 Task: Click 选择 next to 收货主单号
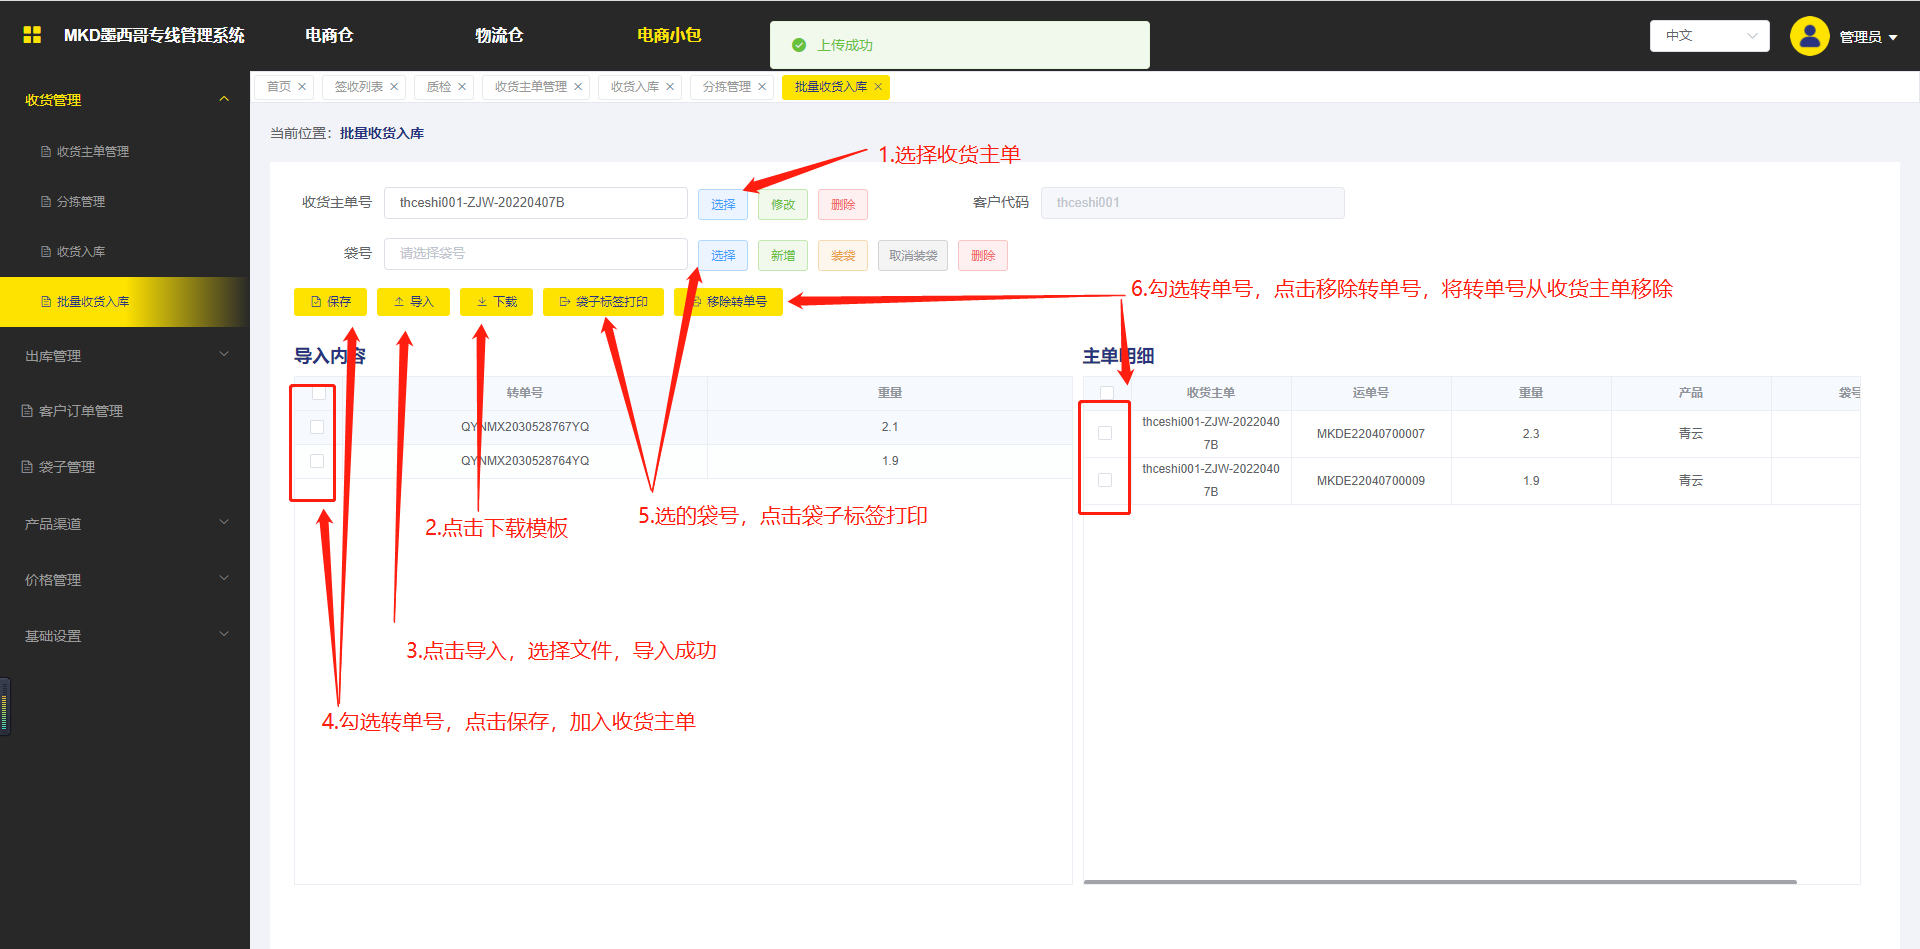pos(723,204)
